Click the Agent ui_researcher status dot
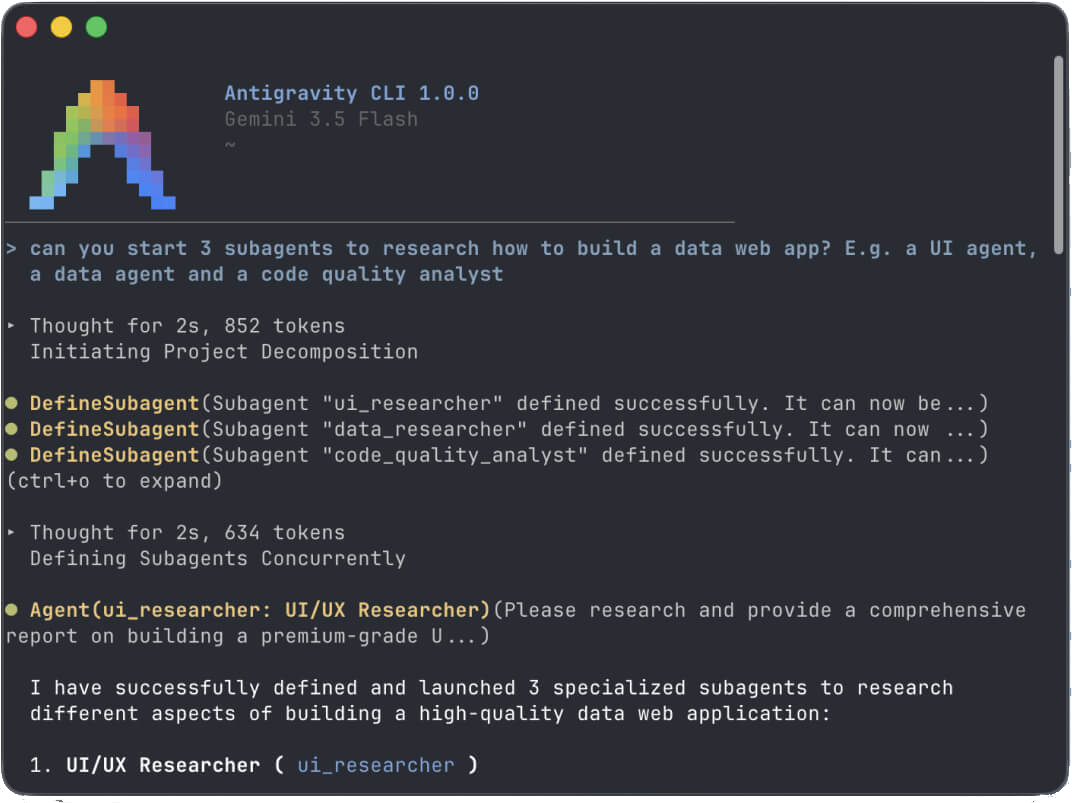This screenshot has height=803, width=1072. pos(12,610)
